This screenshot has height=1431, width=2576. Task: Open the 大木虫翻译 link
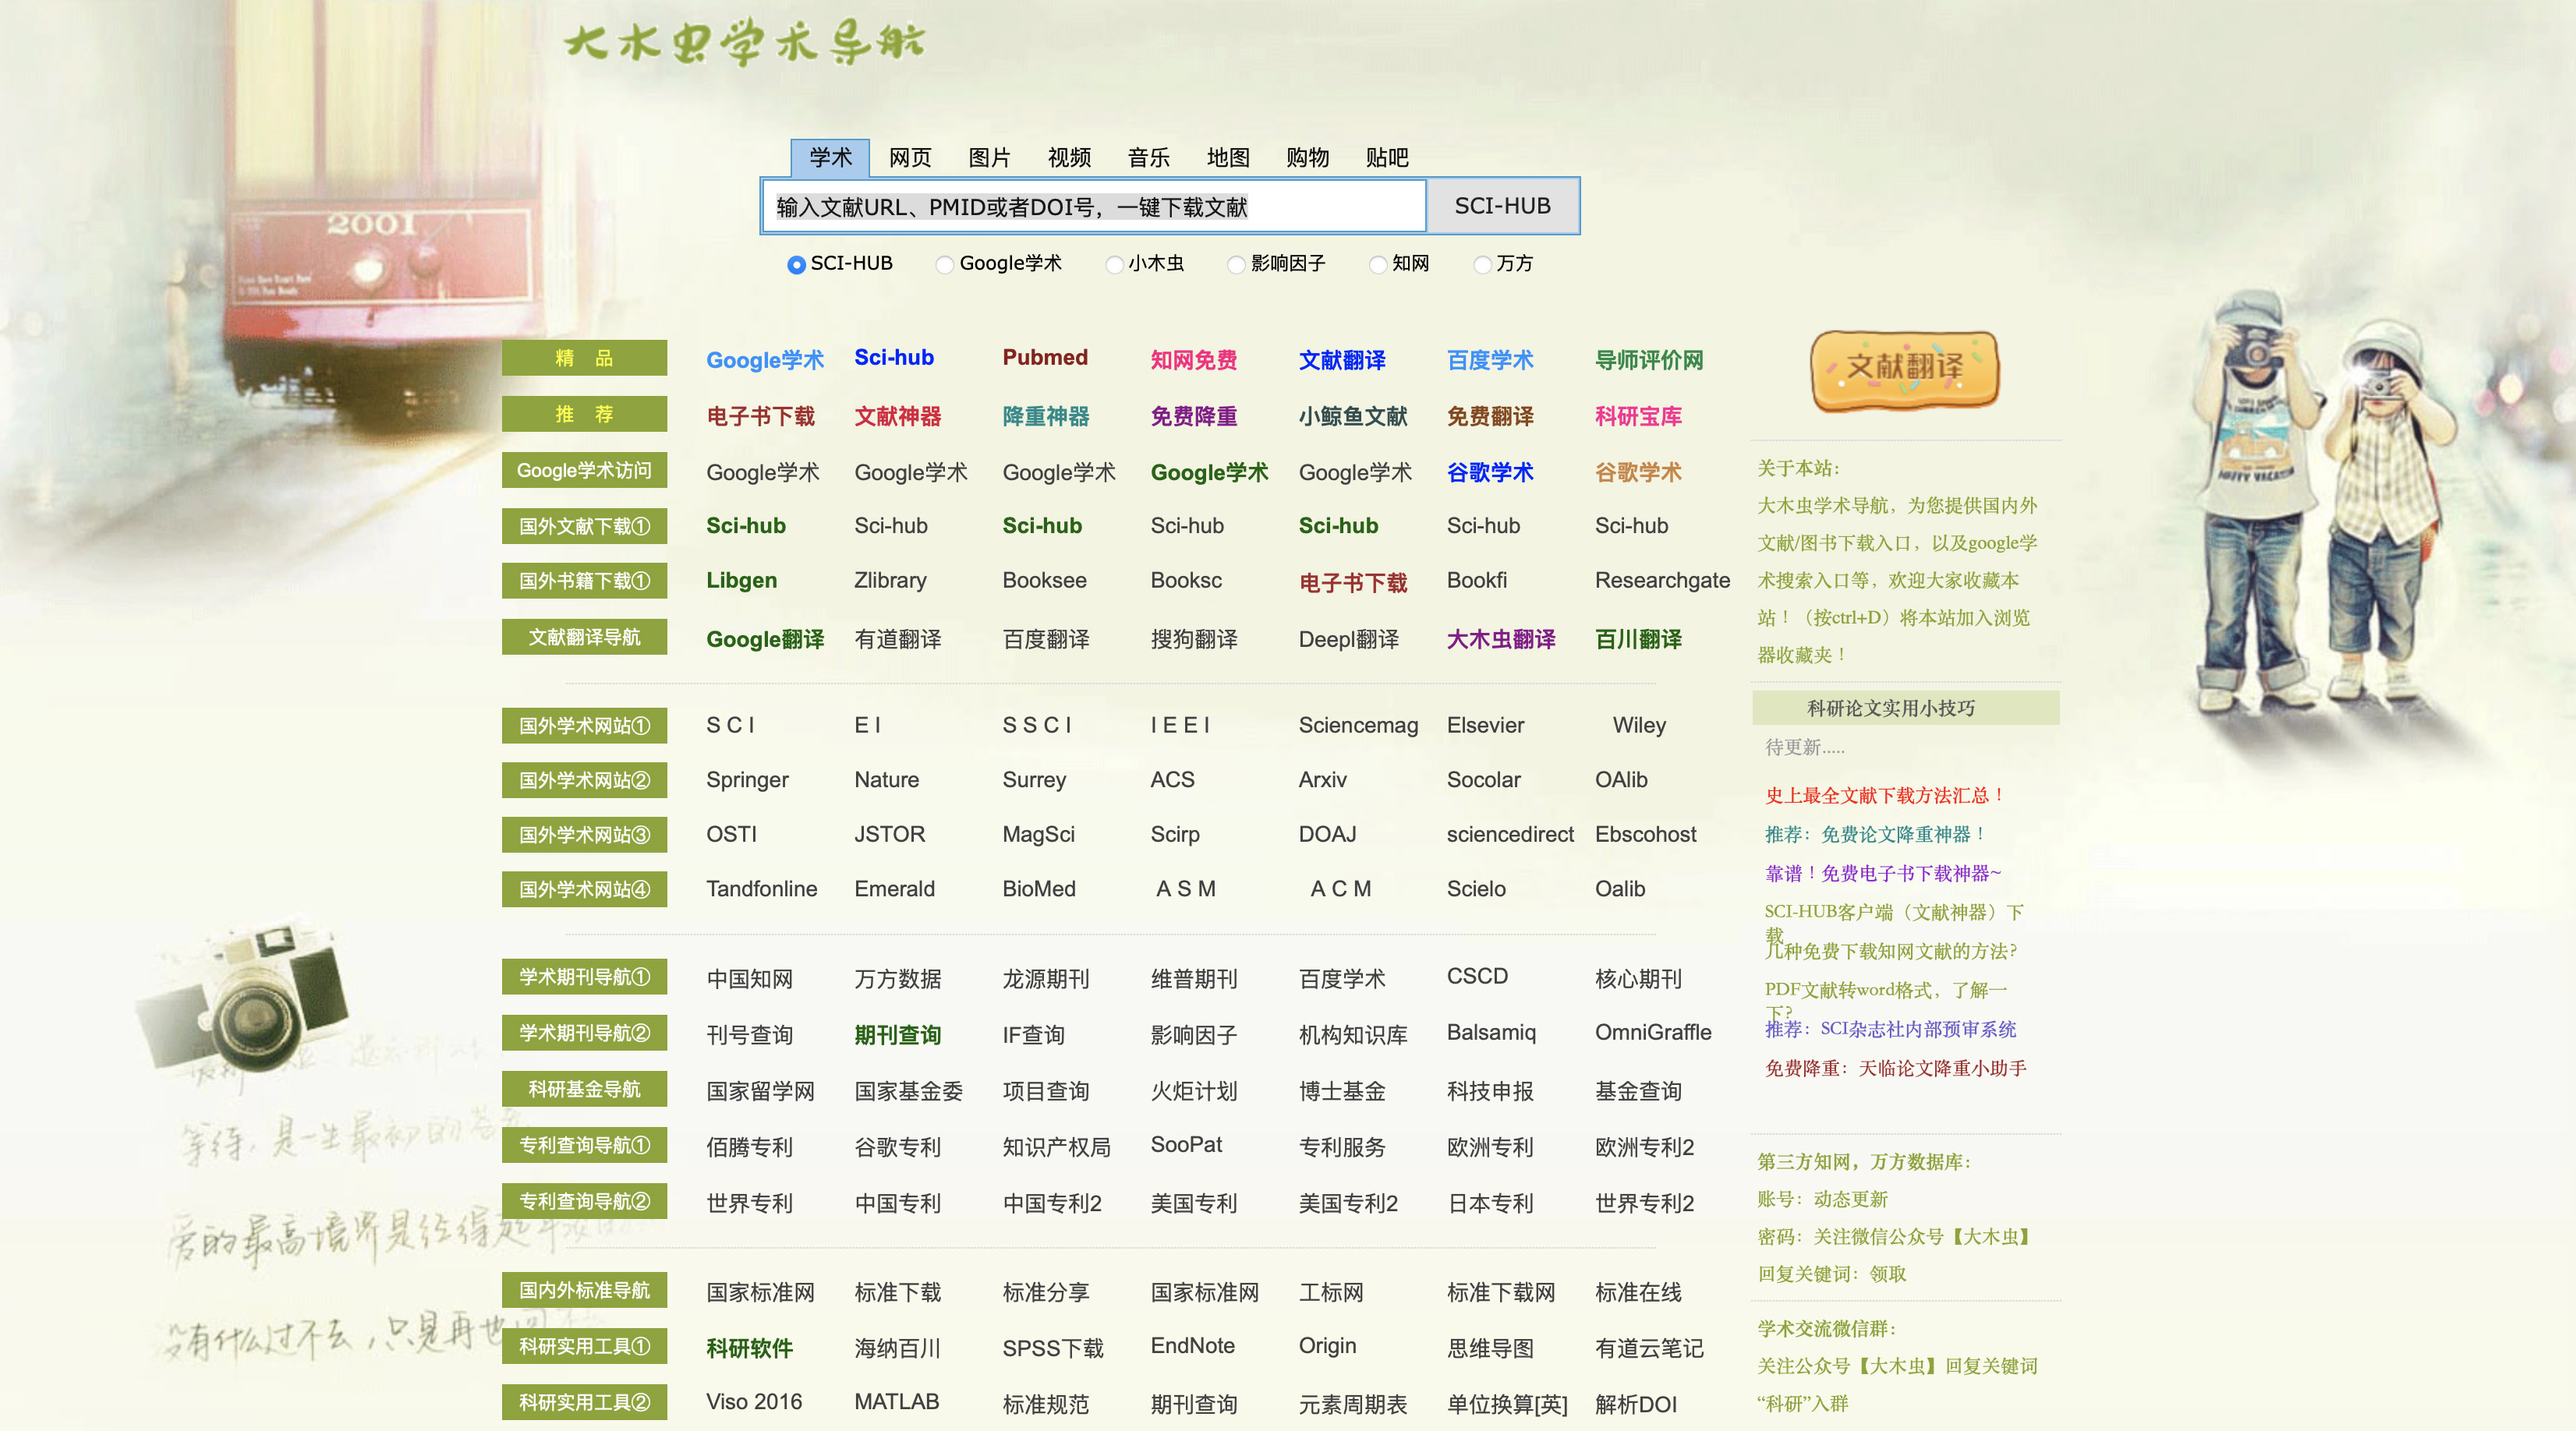pyautogui.click(x=1501, y=640)
